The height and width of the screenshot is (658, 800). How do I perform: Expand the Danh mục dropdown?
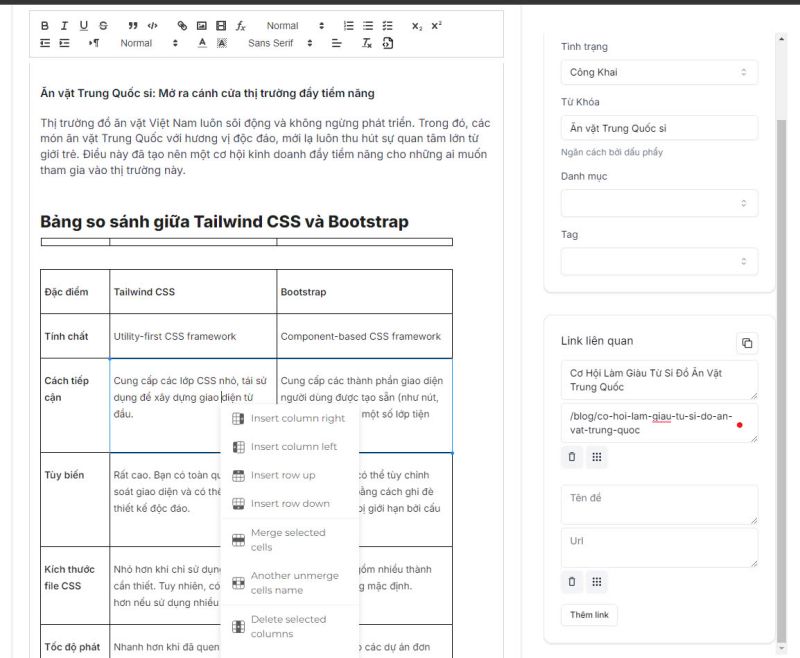(659, 203)
